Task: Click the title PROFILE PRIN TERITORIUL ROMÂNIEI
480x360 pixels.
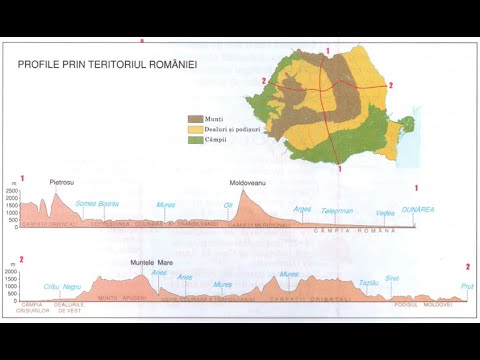Action: (x=107, y=64)
